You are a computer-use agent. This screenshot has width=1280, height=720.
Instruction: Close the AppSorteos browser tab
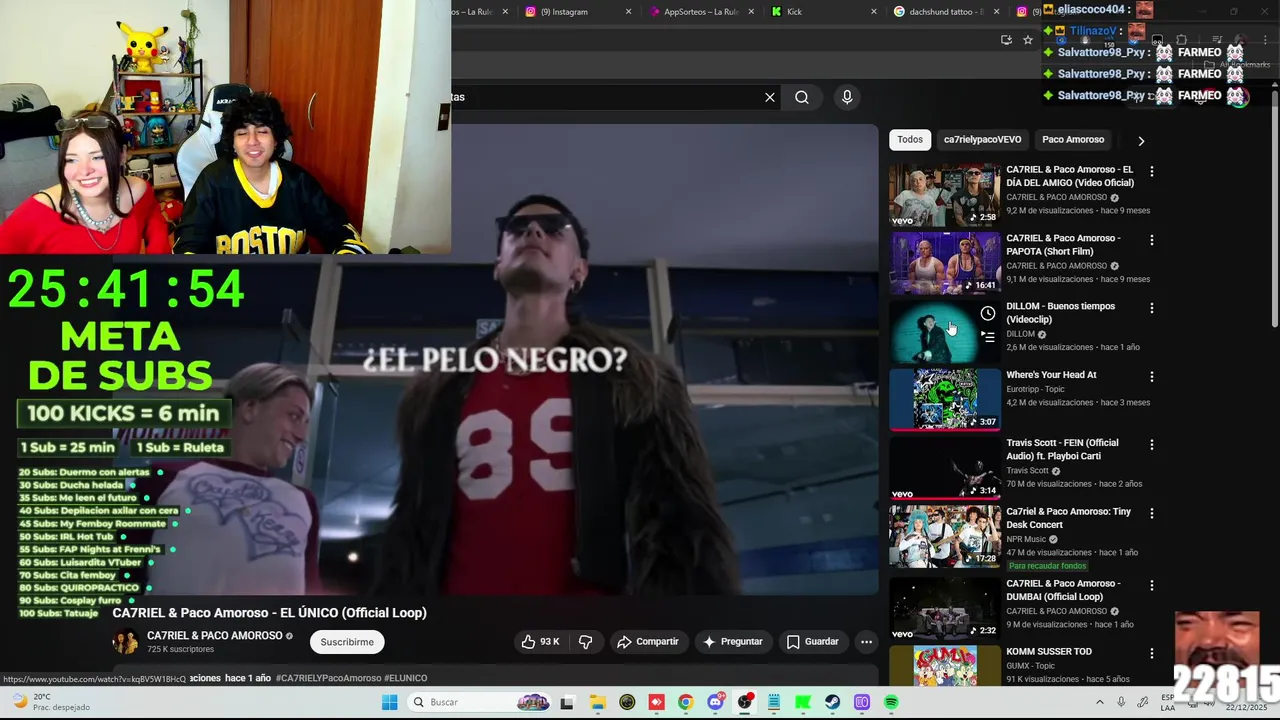751,12
